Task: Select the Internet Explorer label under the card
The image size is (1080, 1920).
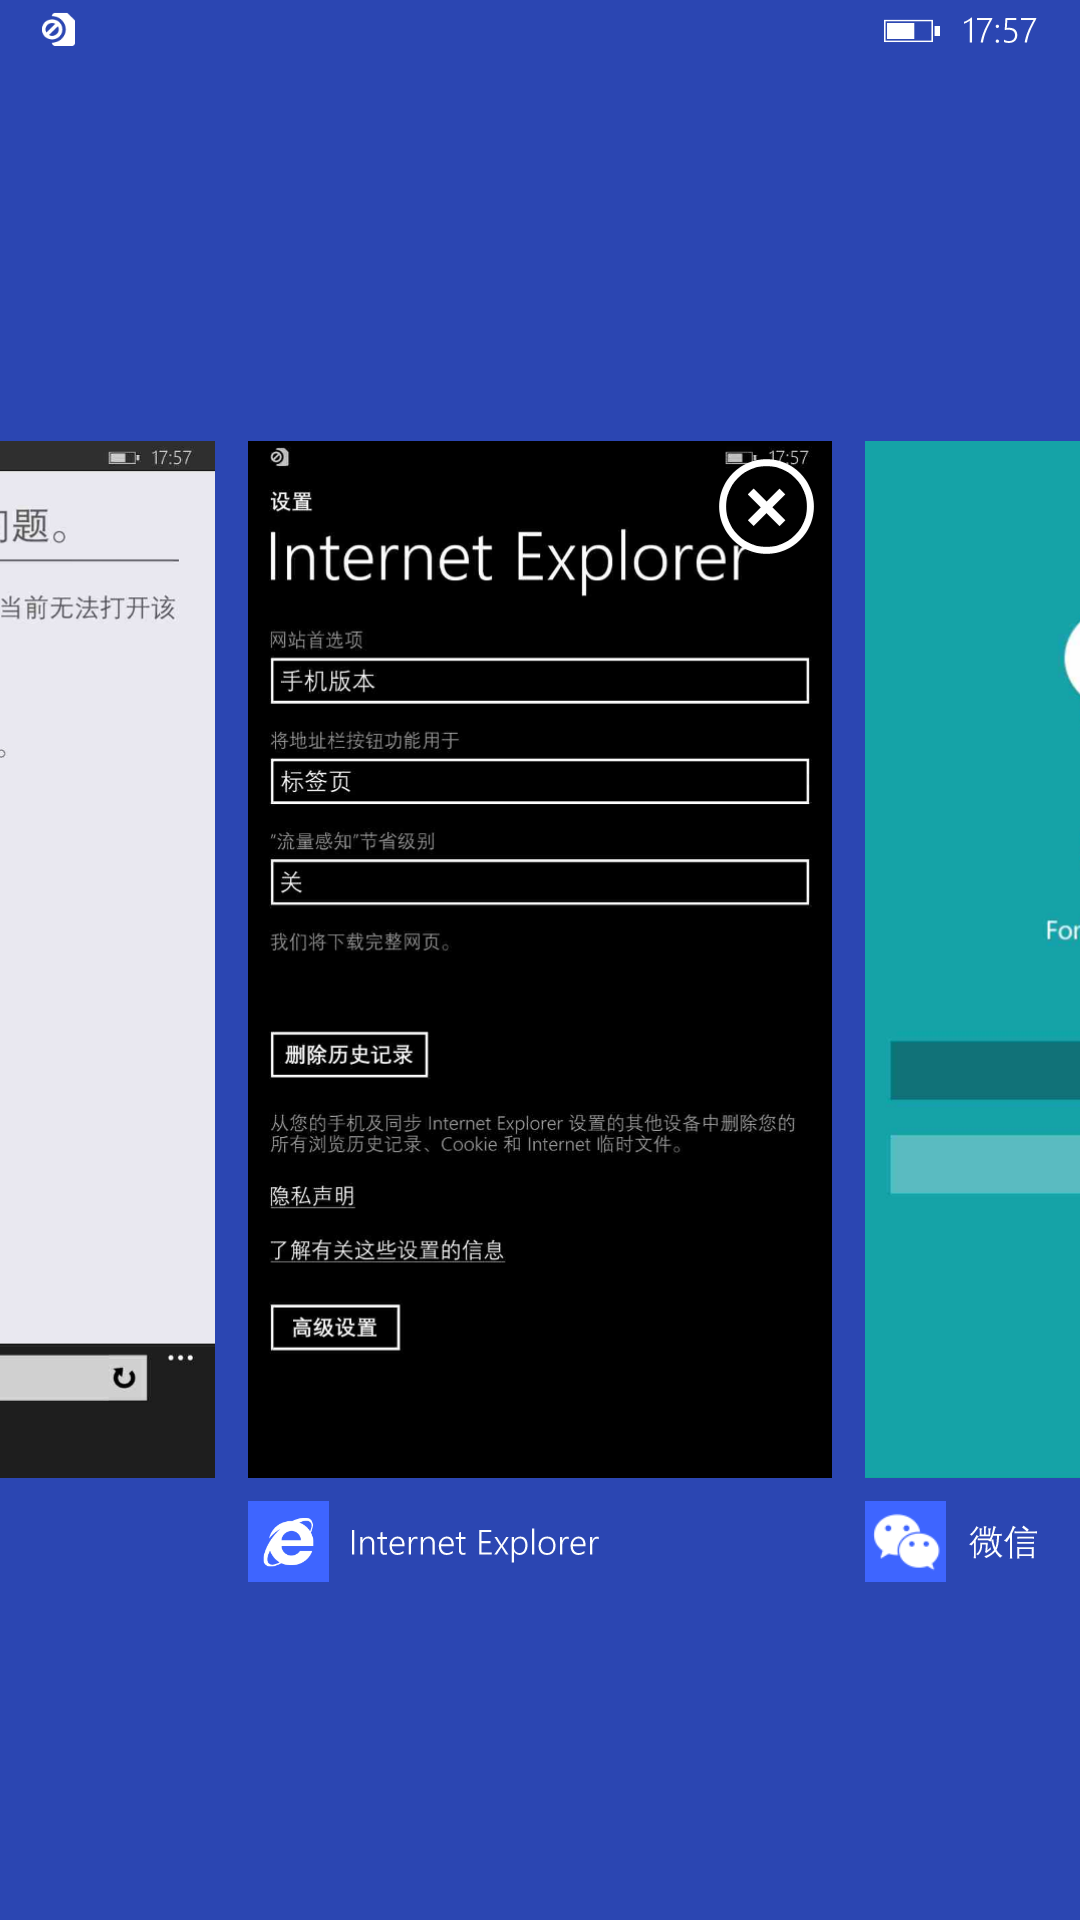Action: pyautogui.click(x=474, y=1543)
